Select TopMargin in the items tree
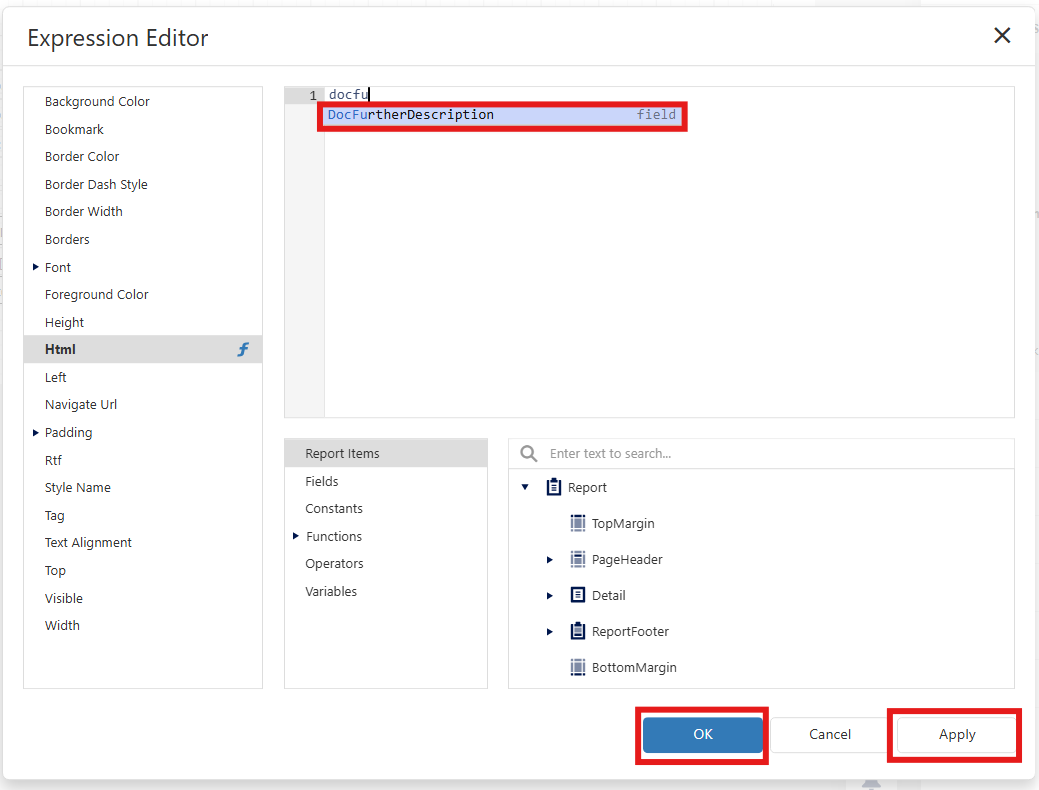Viewport: 1039px width, 790px height. point(623,524)
